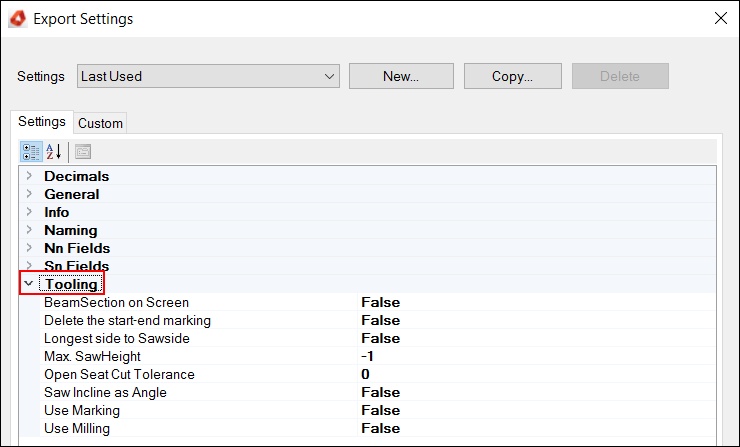Click the False value of Delete the start-end marking
740x447 pixels.
(x=380, y=320)
